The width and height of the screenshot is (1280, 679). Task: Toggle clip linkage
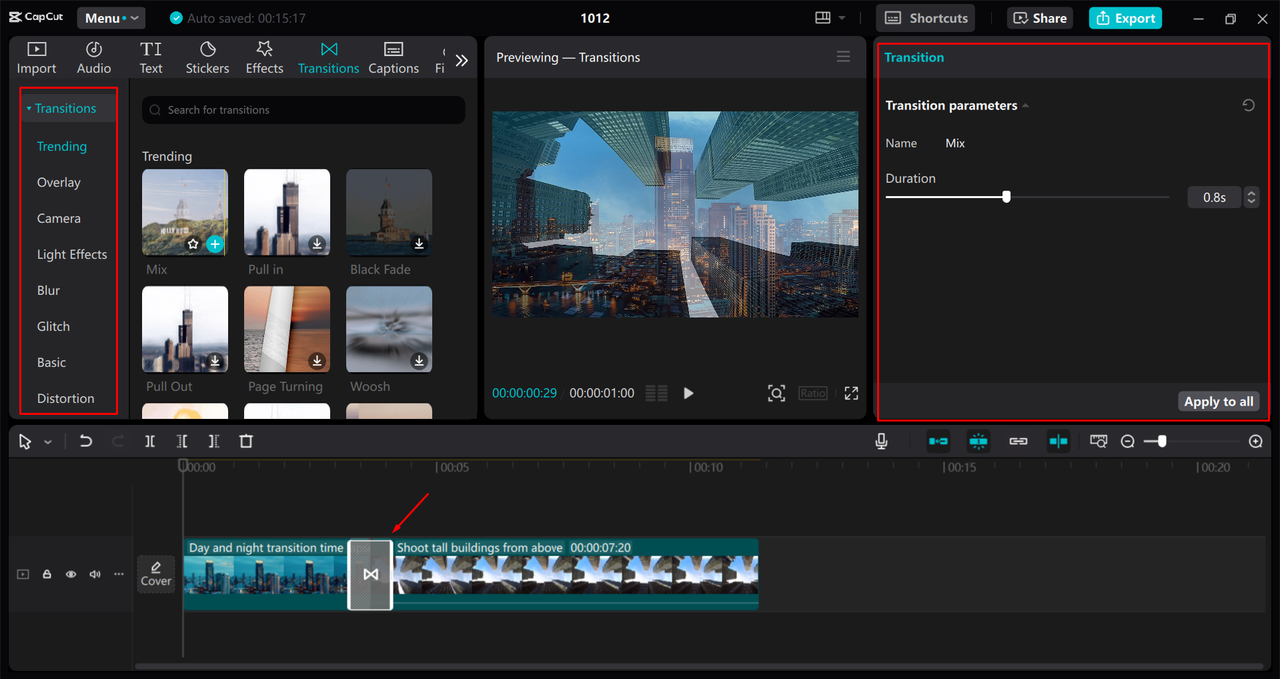coord(1018,441)
